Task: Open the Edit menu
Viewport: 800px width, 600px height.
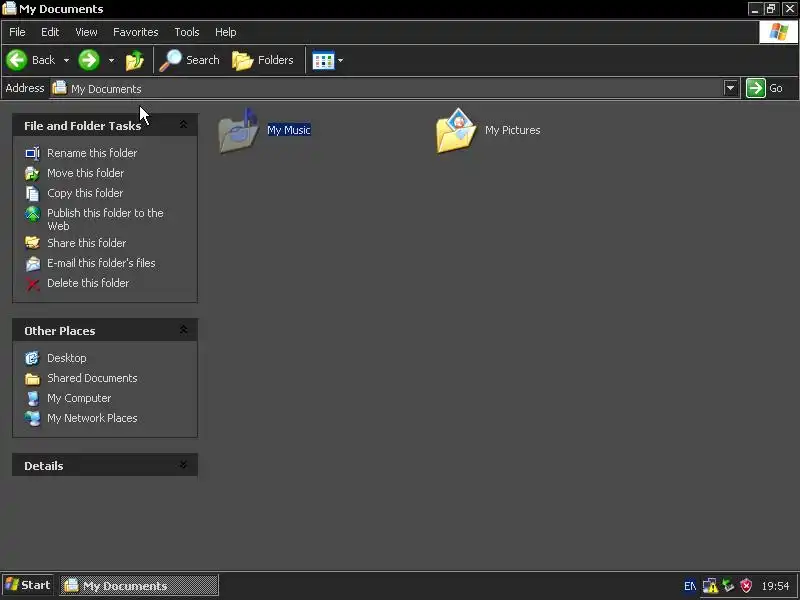Action: coord(50,32)
